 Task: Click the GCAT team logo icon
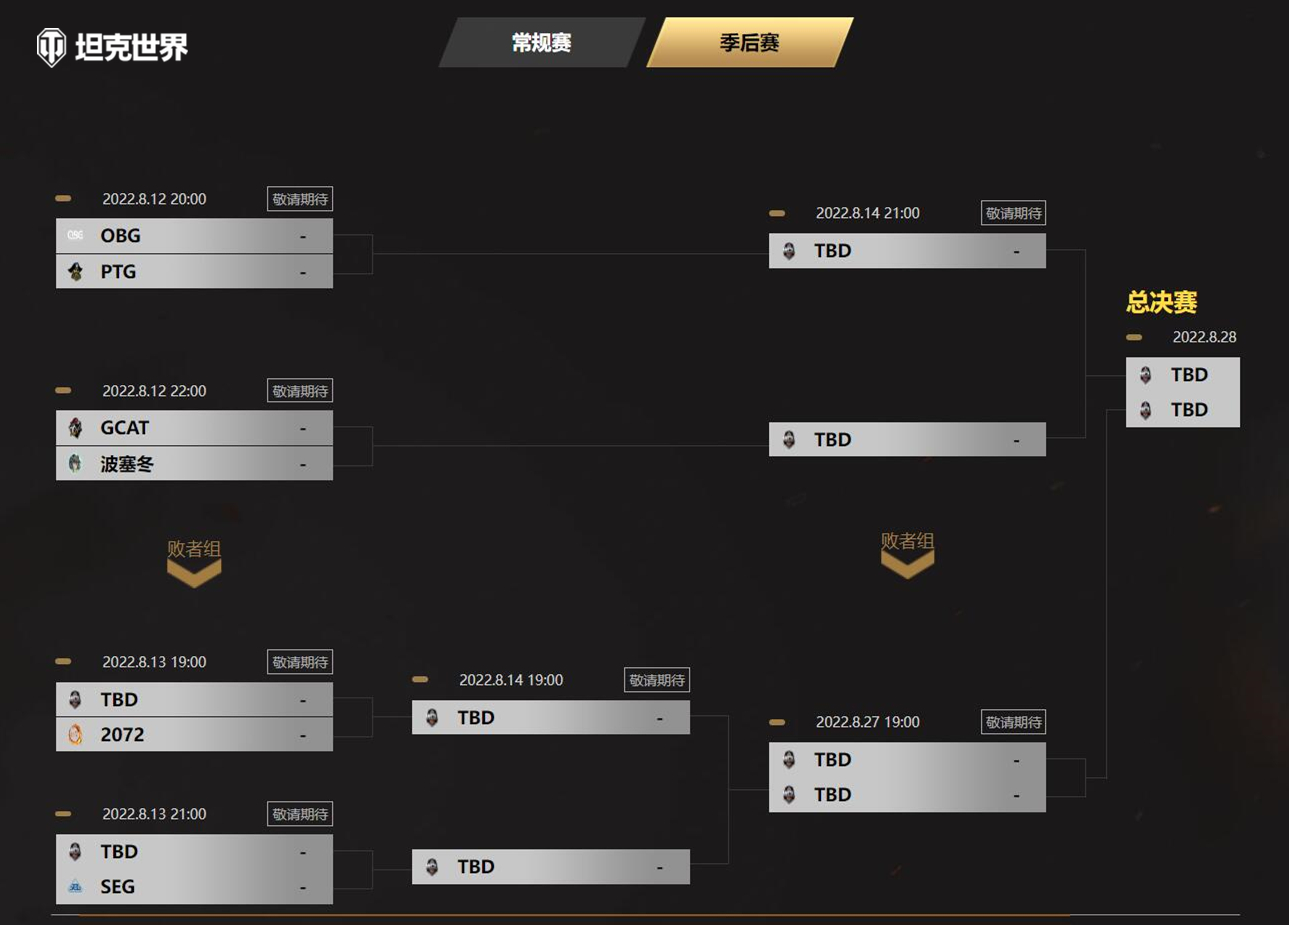pos(75,428)
